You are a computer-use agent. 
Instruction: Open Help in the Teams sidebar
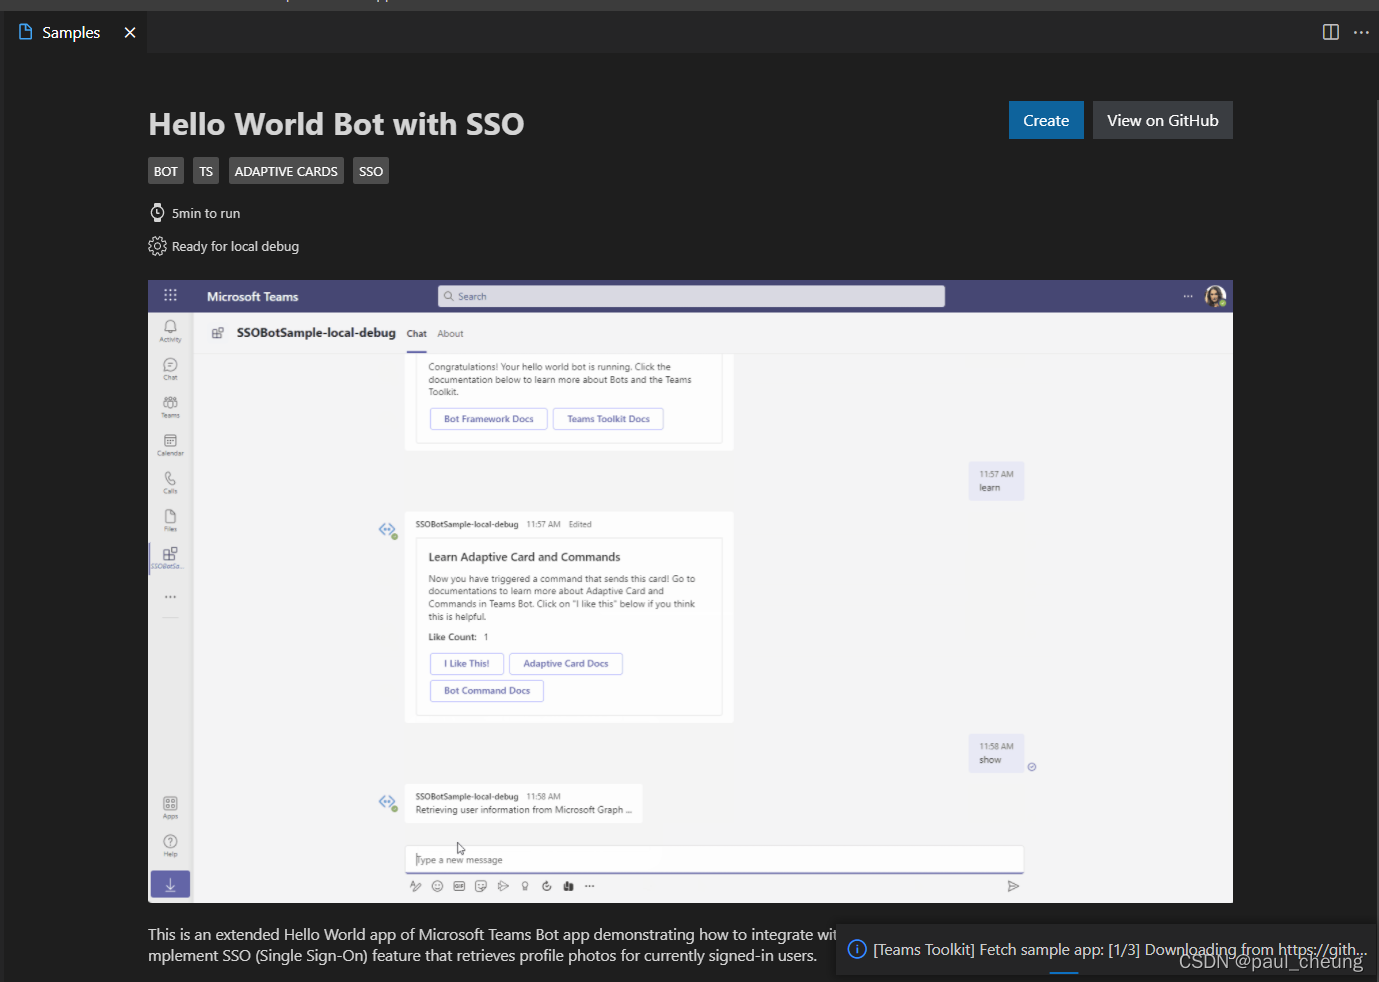click(x=170, y=845)
